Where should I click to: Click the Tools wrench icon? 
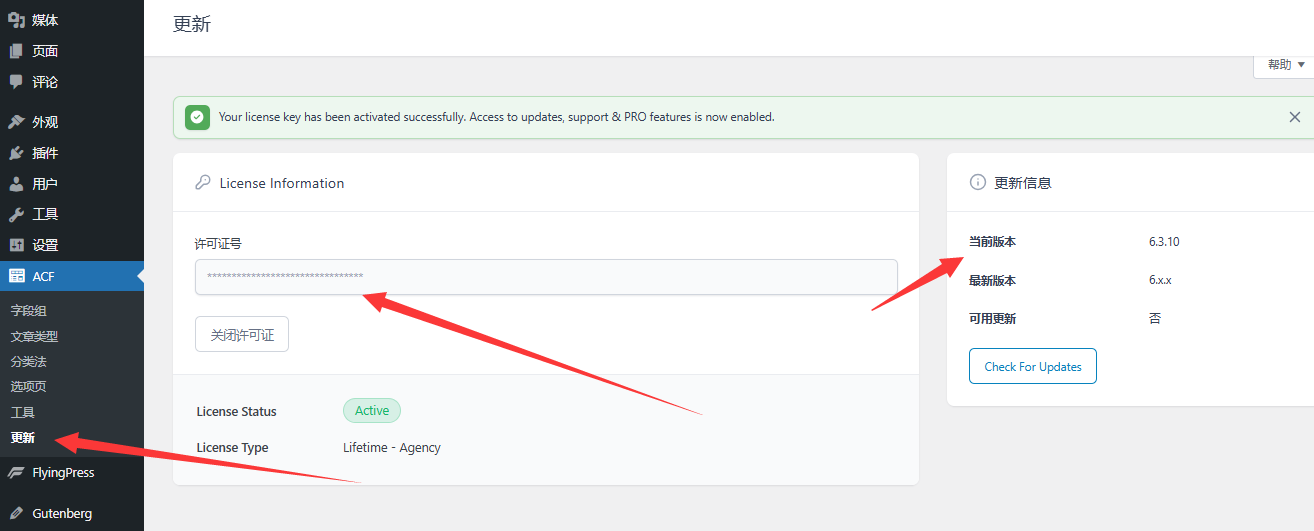point(16,214)
